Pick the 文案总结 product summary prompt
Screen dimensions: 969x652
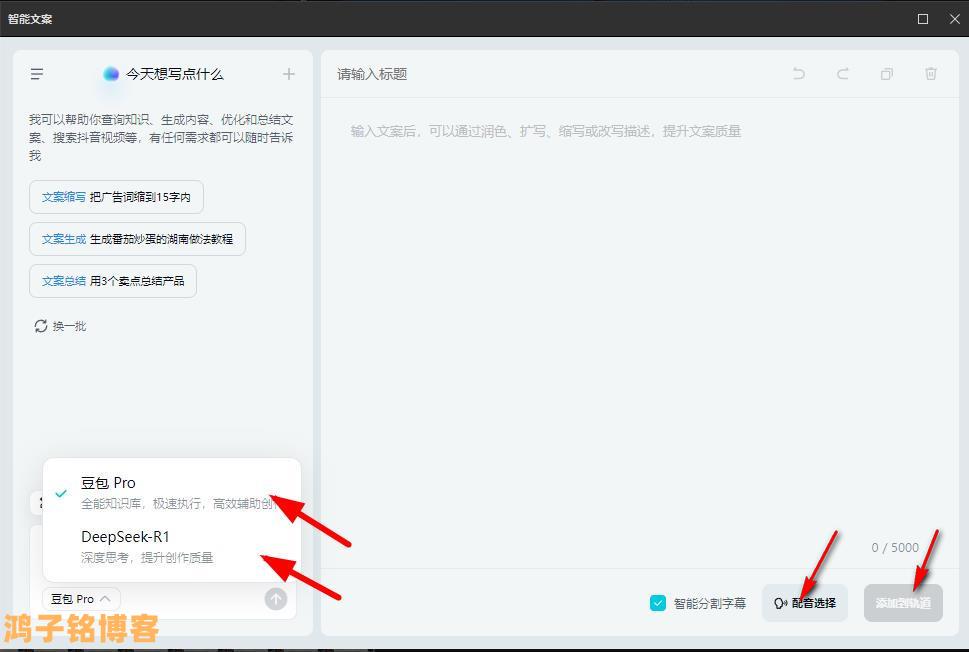coord(113,281)
